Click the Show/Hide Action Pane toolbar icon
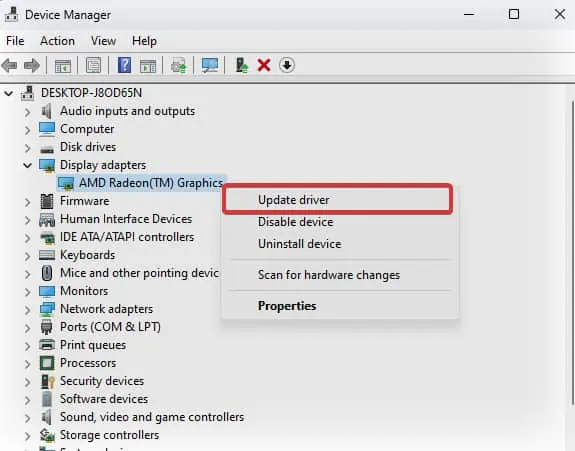The width and height of the screenshot is (575, 451). click(148, 66)
